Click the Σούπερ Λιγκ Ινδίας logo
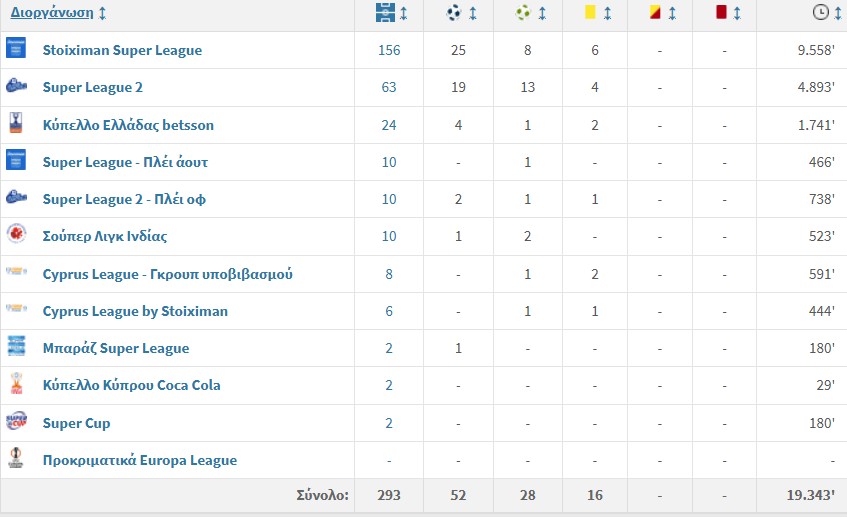Screen dimensions: 847x517 point(16,234)
